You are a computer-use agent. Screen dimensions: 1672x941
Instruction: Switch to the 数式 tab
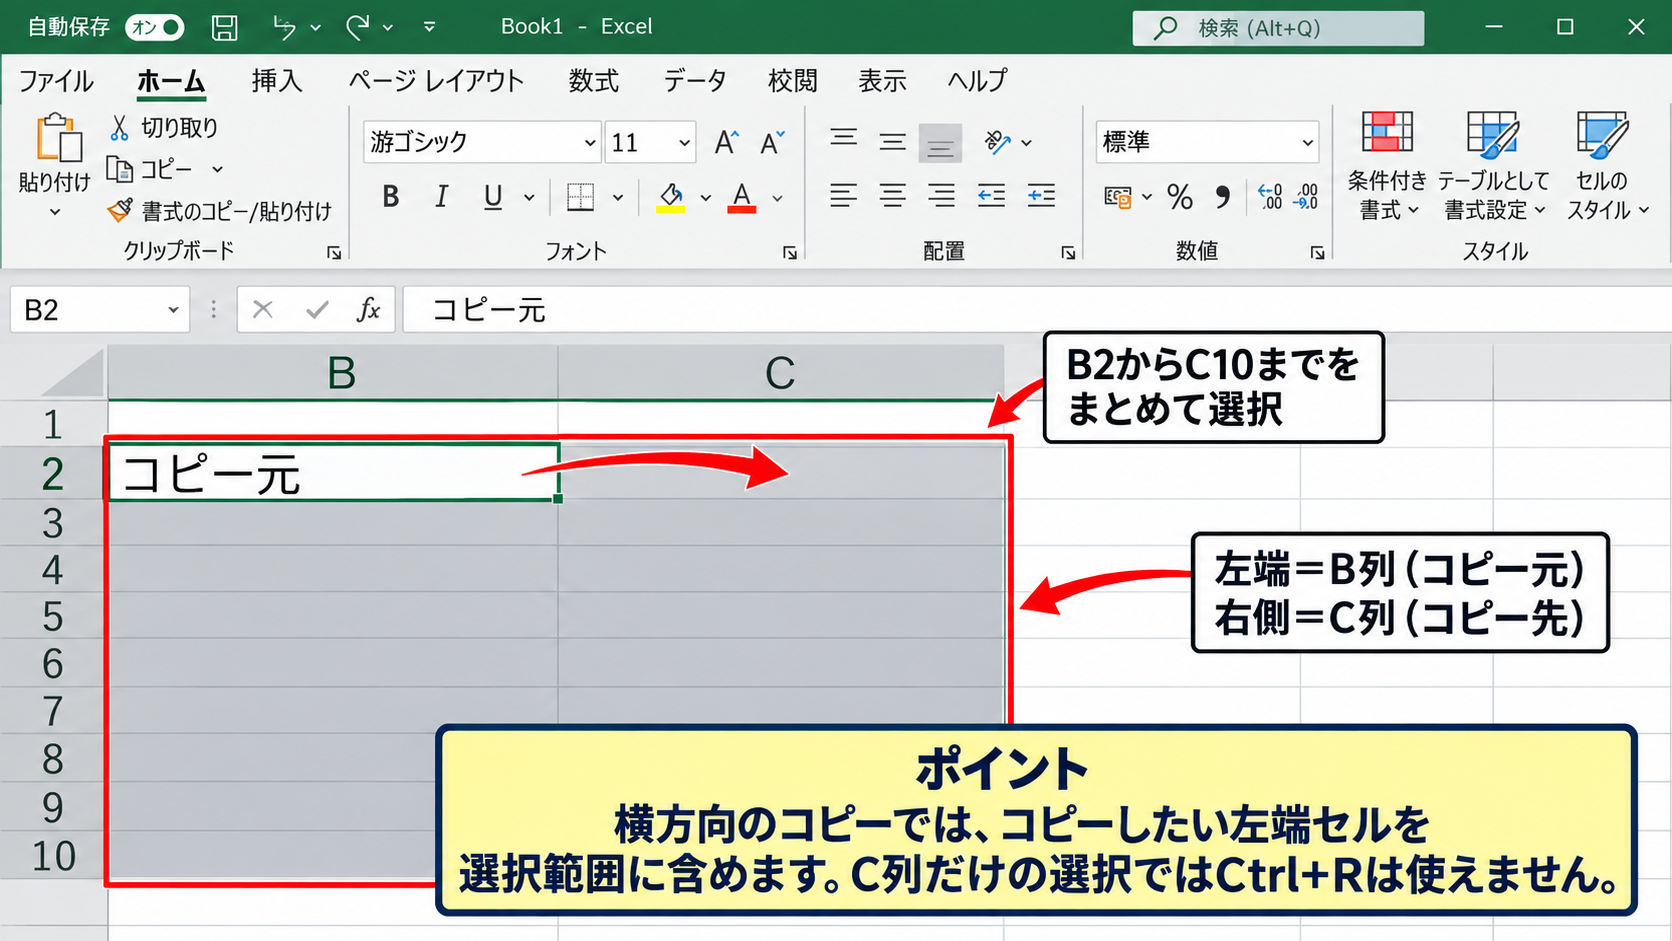pos(594,81)
